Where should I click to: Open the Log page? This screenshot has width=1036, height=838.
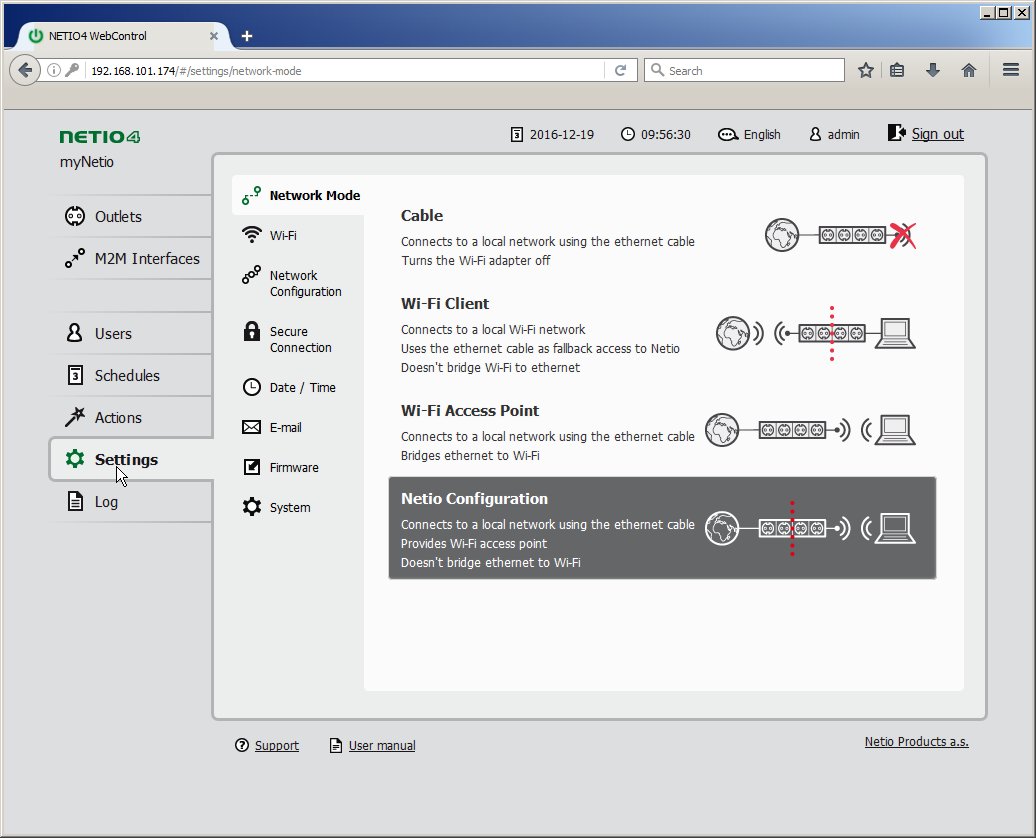[106, 502]
